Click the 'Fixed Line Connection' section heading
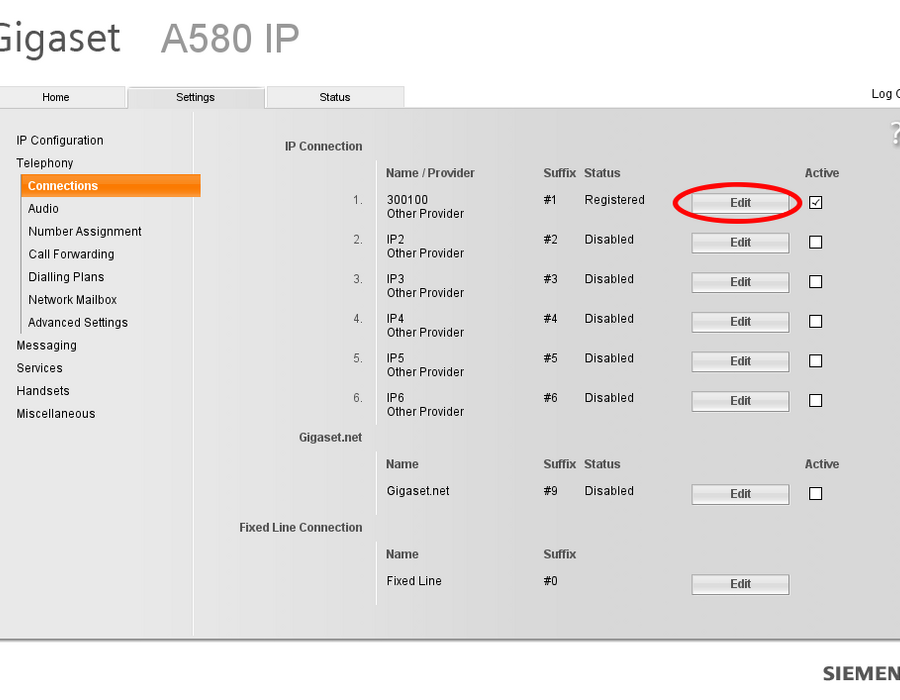900x700 pixels. [300, 527]
